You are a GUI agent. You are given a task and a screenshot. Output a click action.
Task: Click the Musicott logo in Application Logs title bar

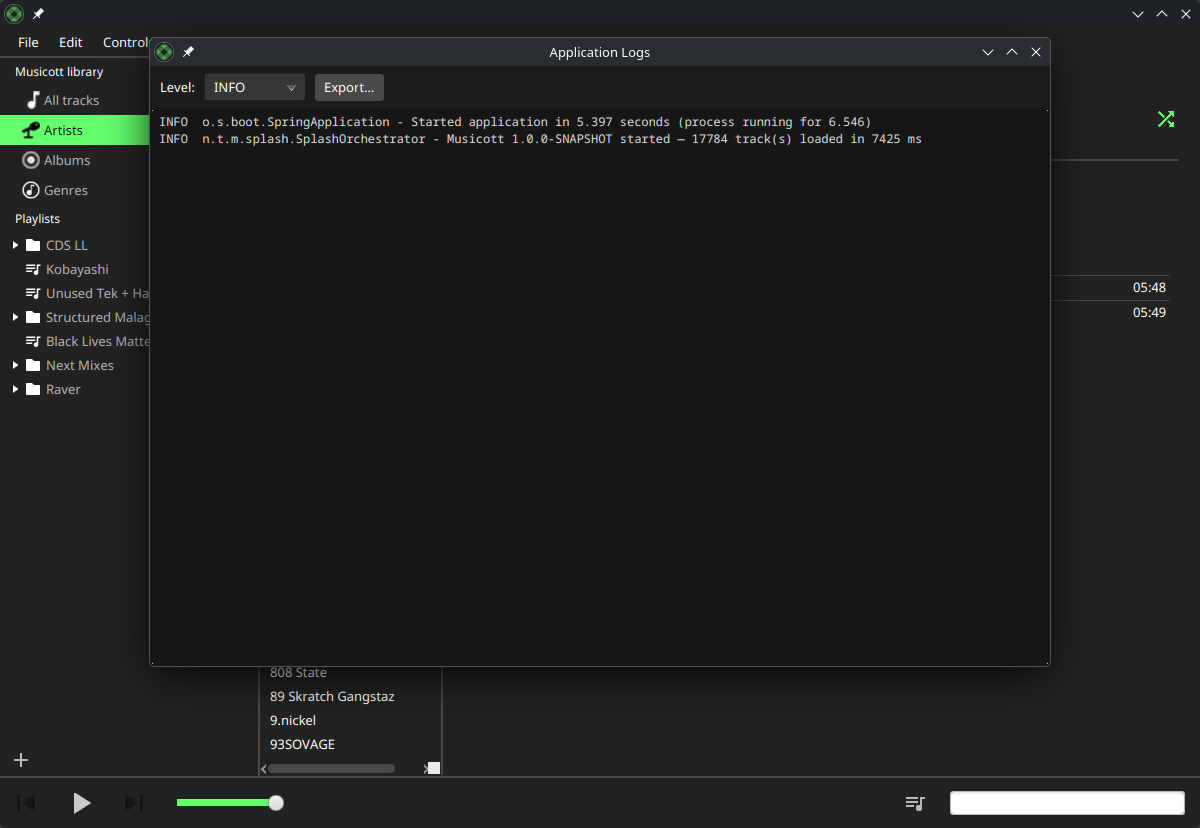coord(165,52)
